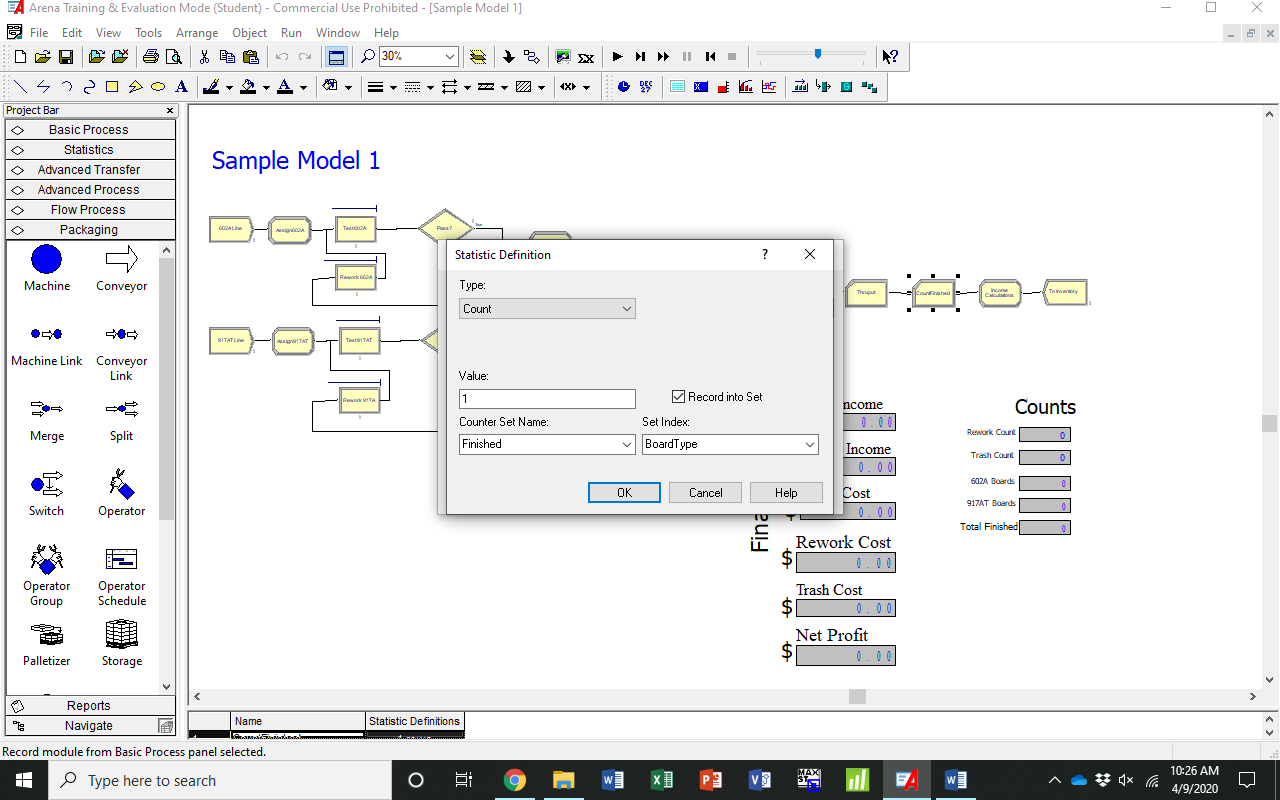Open the Tools menu
The image size is (1280, 800).
click(148, 33)
